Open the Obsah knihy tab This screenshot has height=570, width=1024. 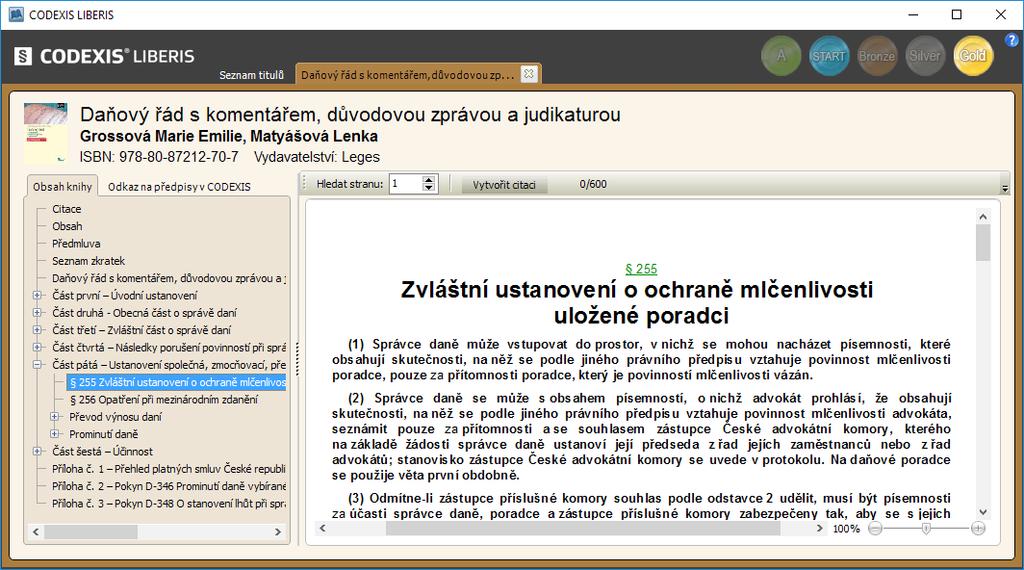click(62, 186)
